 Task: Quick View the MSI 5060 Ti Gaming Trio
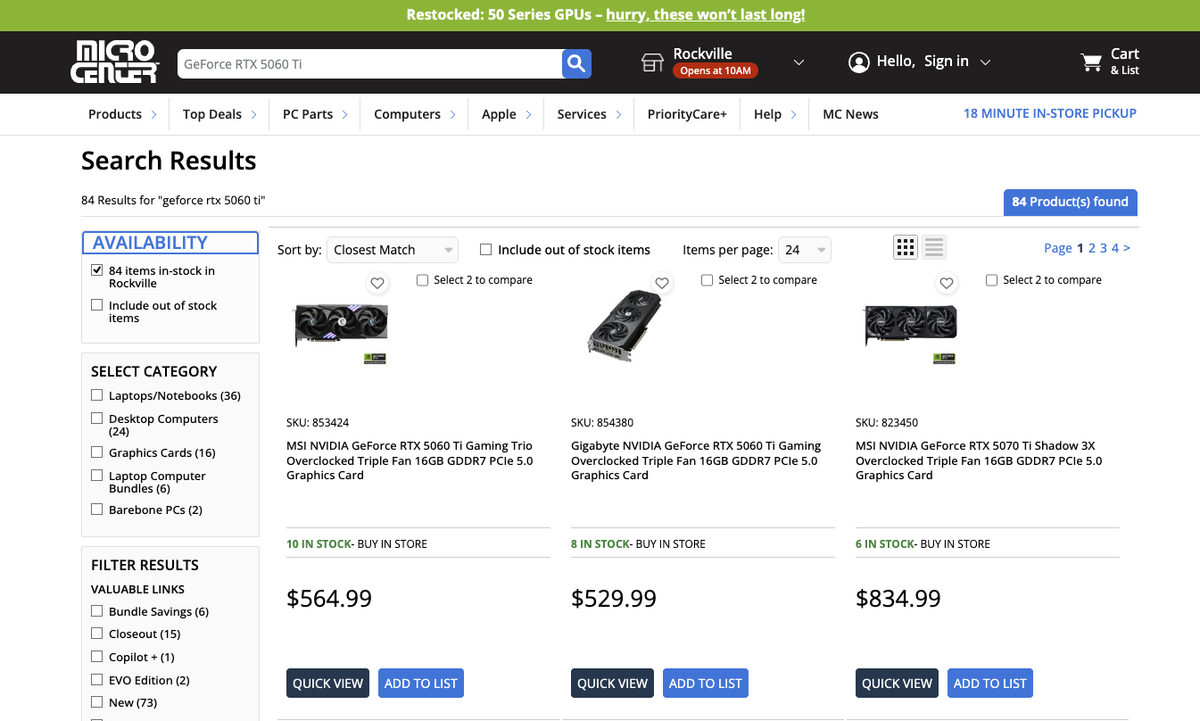328,683
